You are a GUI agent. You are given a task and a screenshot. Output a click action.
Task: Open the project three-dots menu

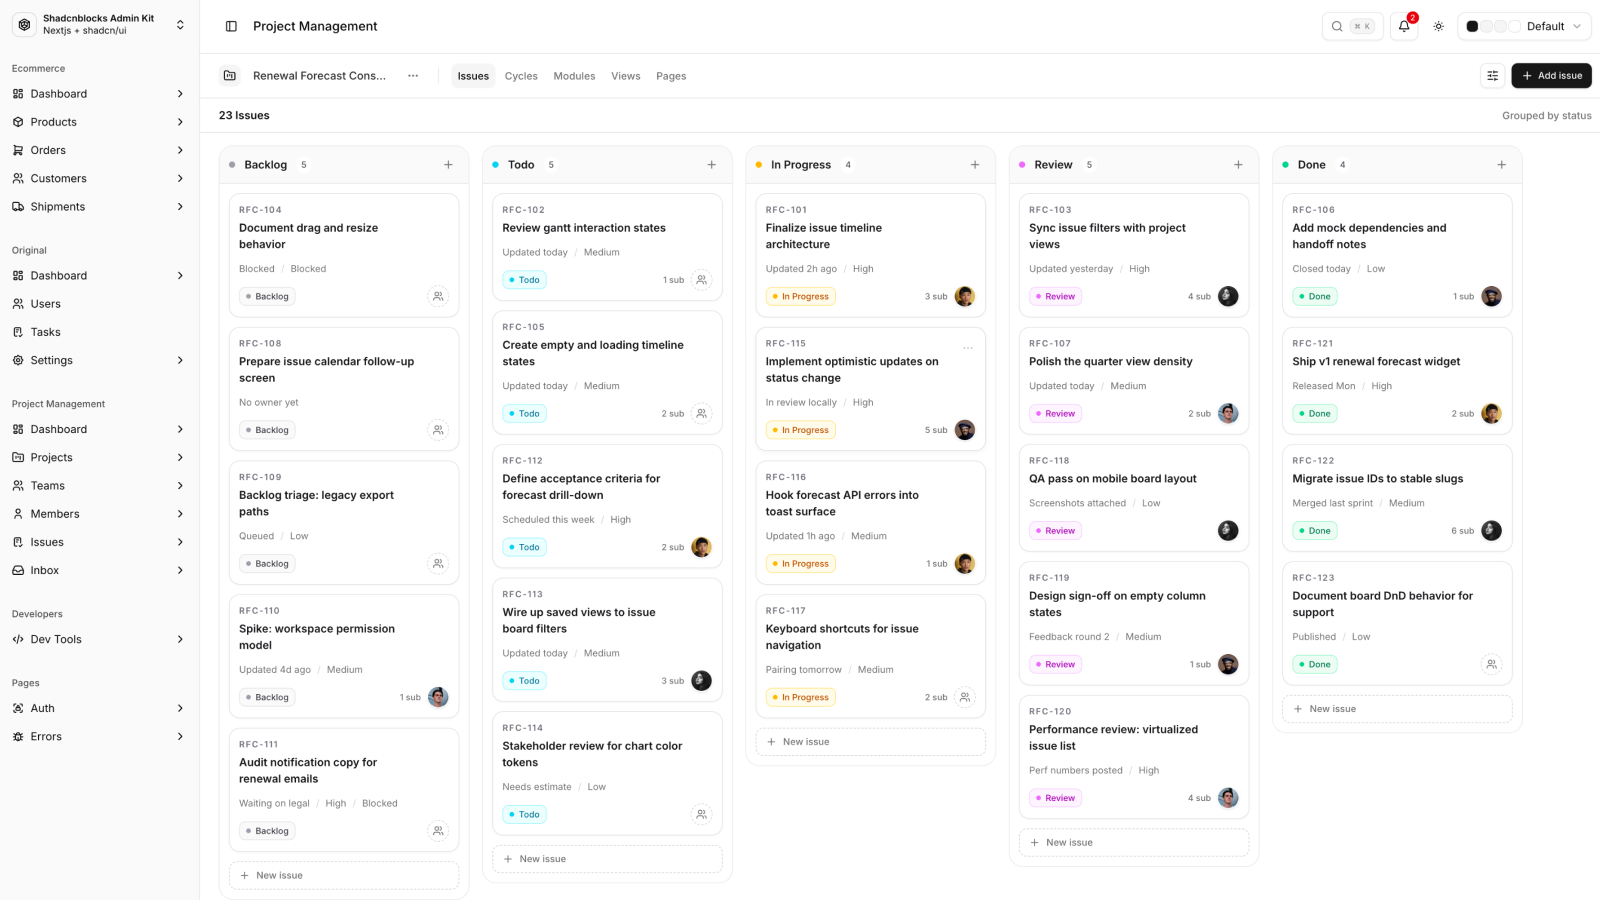[413, 76]
